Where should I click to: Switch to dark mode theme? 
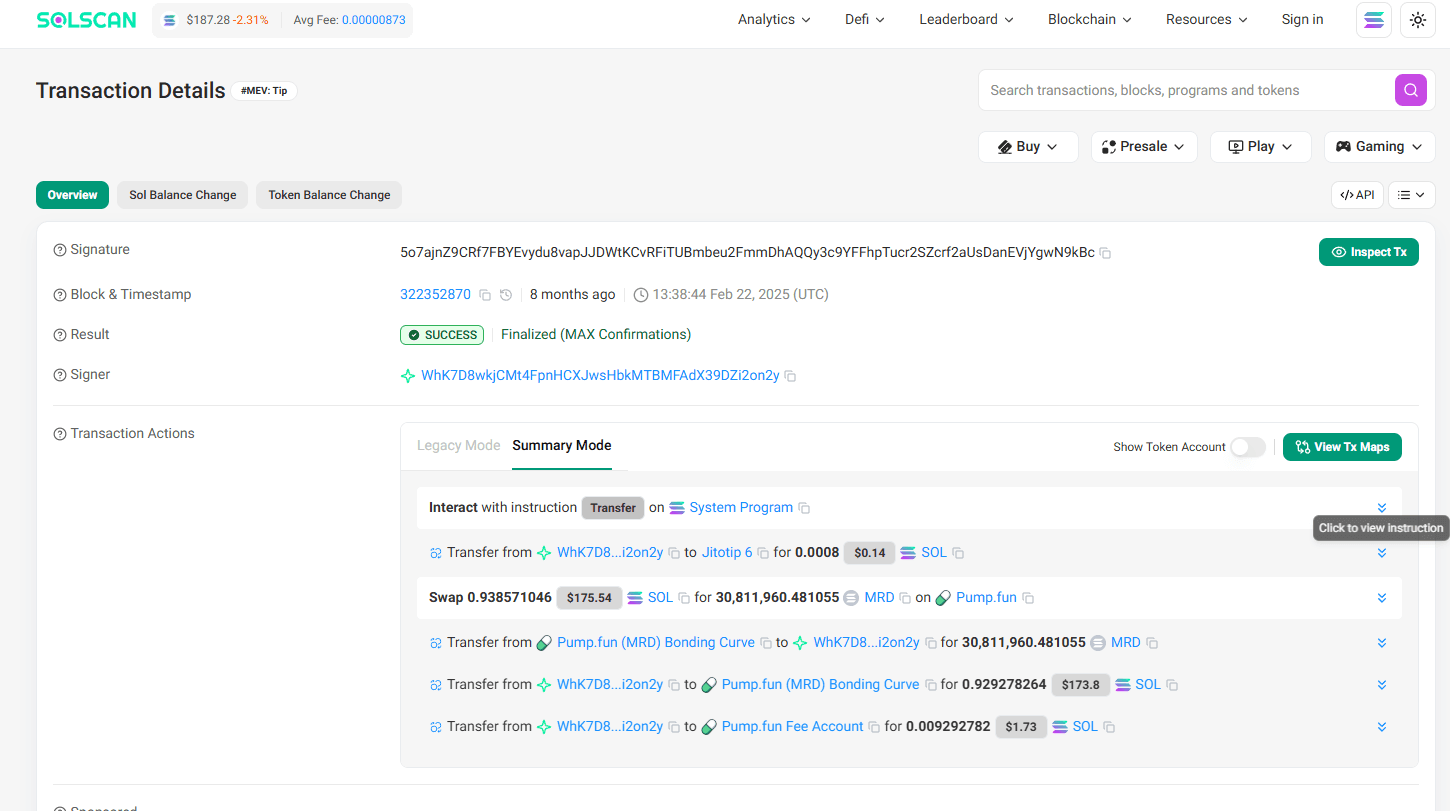point(1418,19)
